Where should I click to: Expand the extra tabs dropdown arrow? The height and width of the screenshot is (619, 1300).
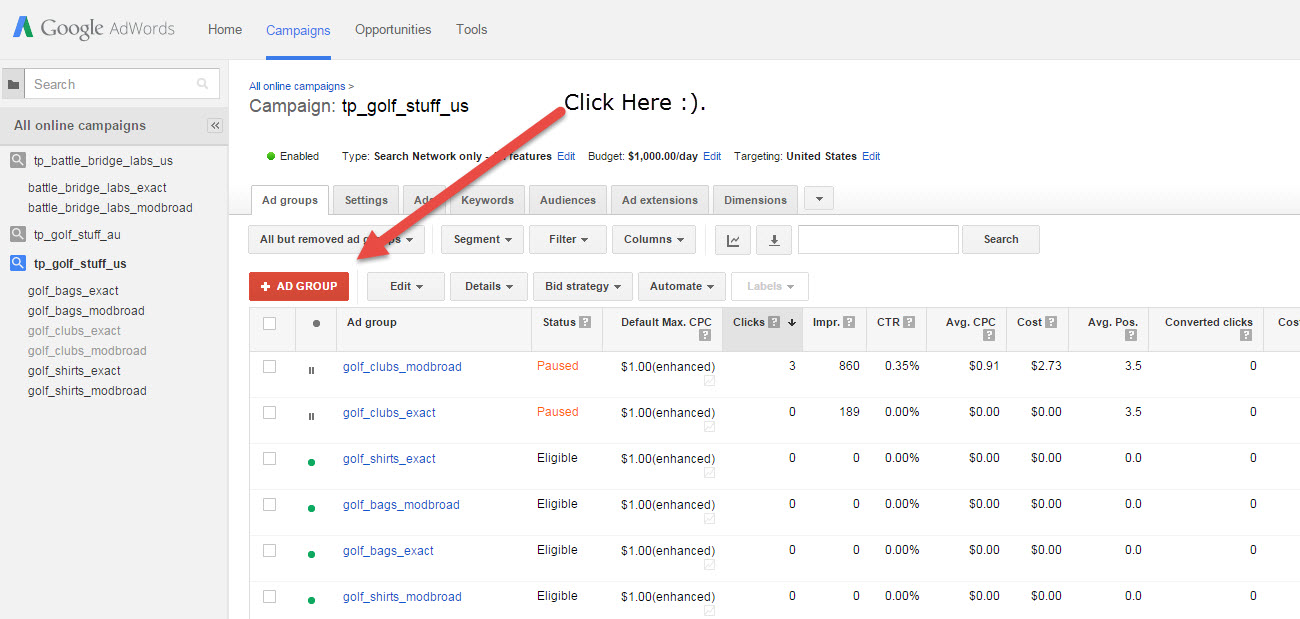[818, 199]
